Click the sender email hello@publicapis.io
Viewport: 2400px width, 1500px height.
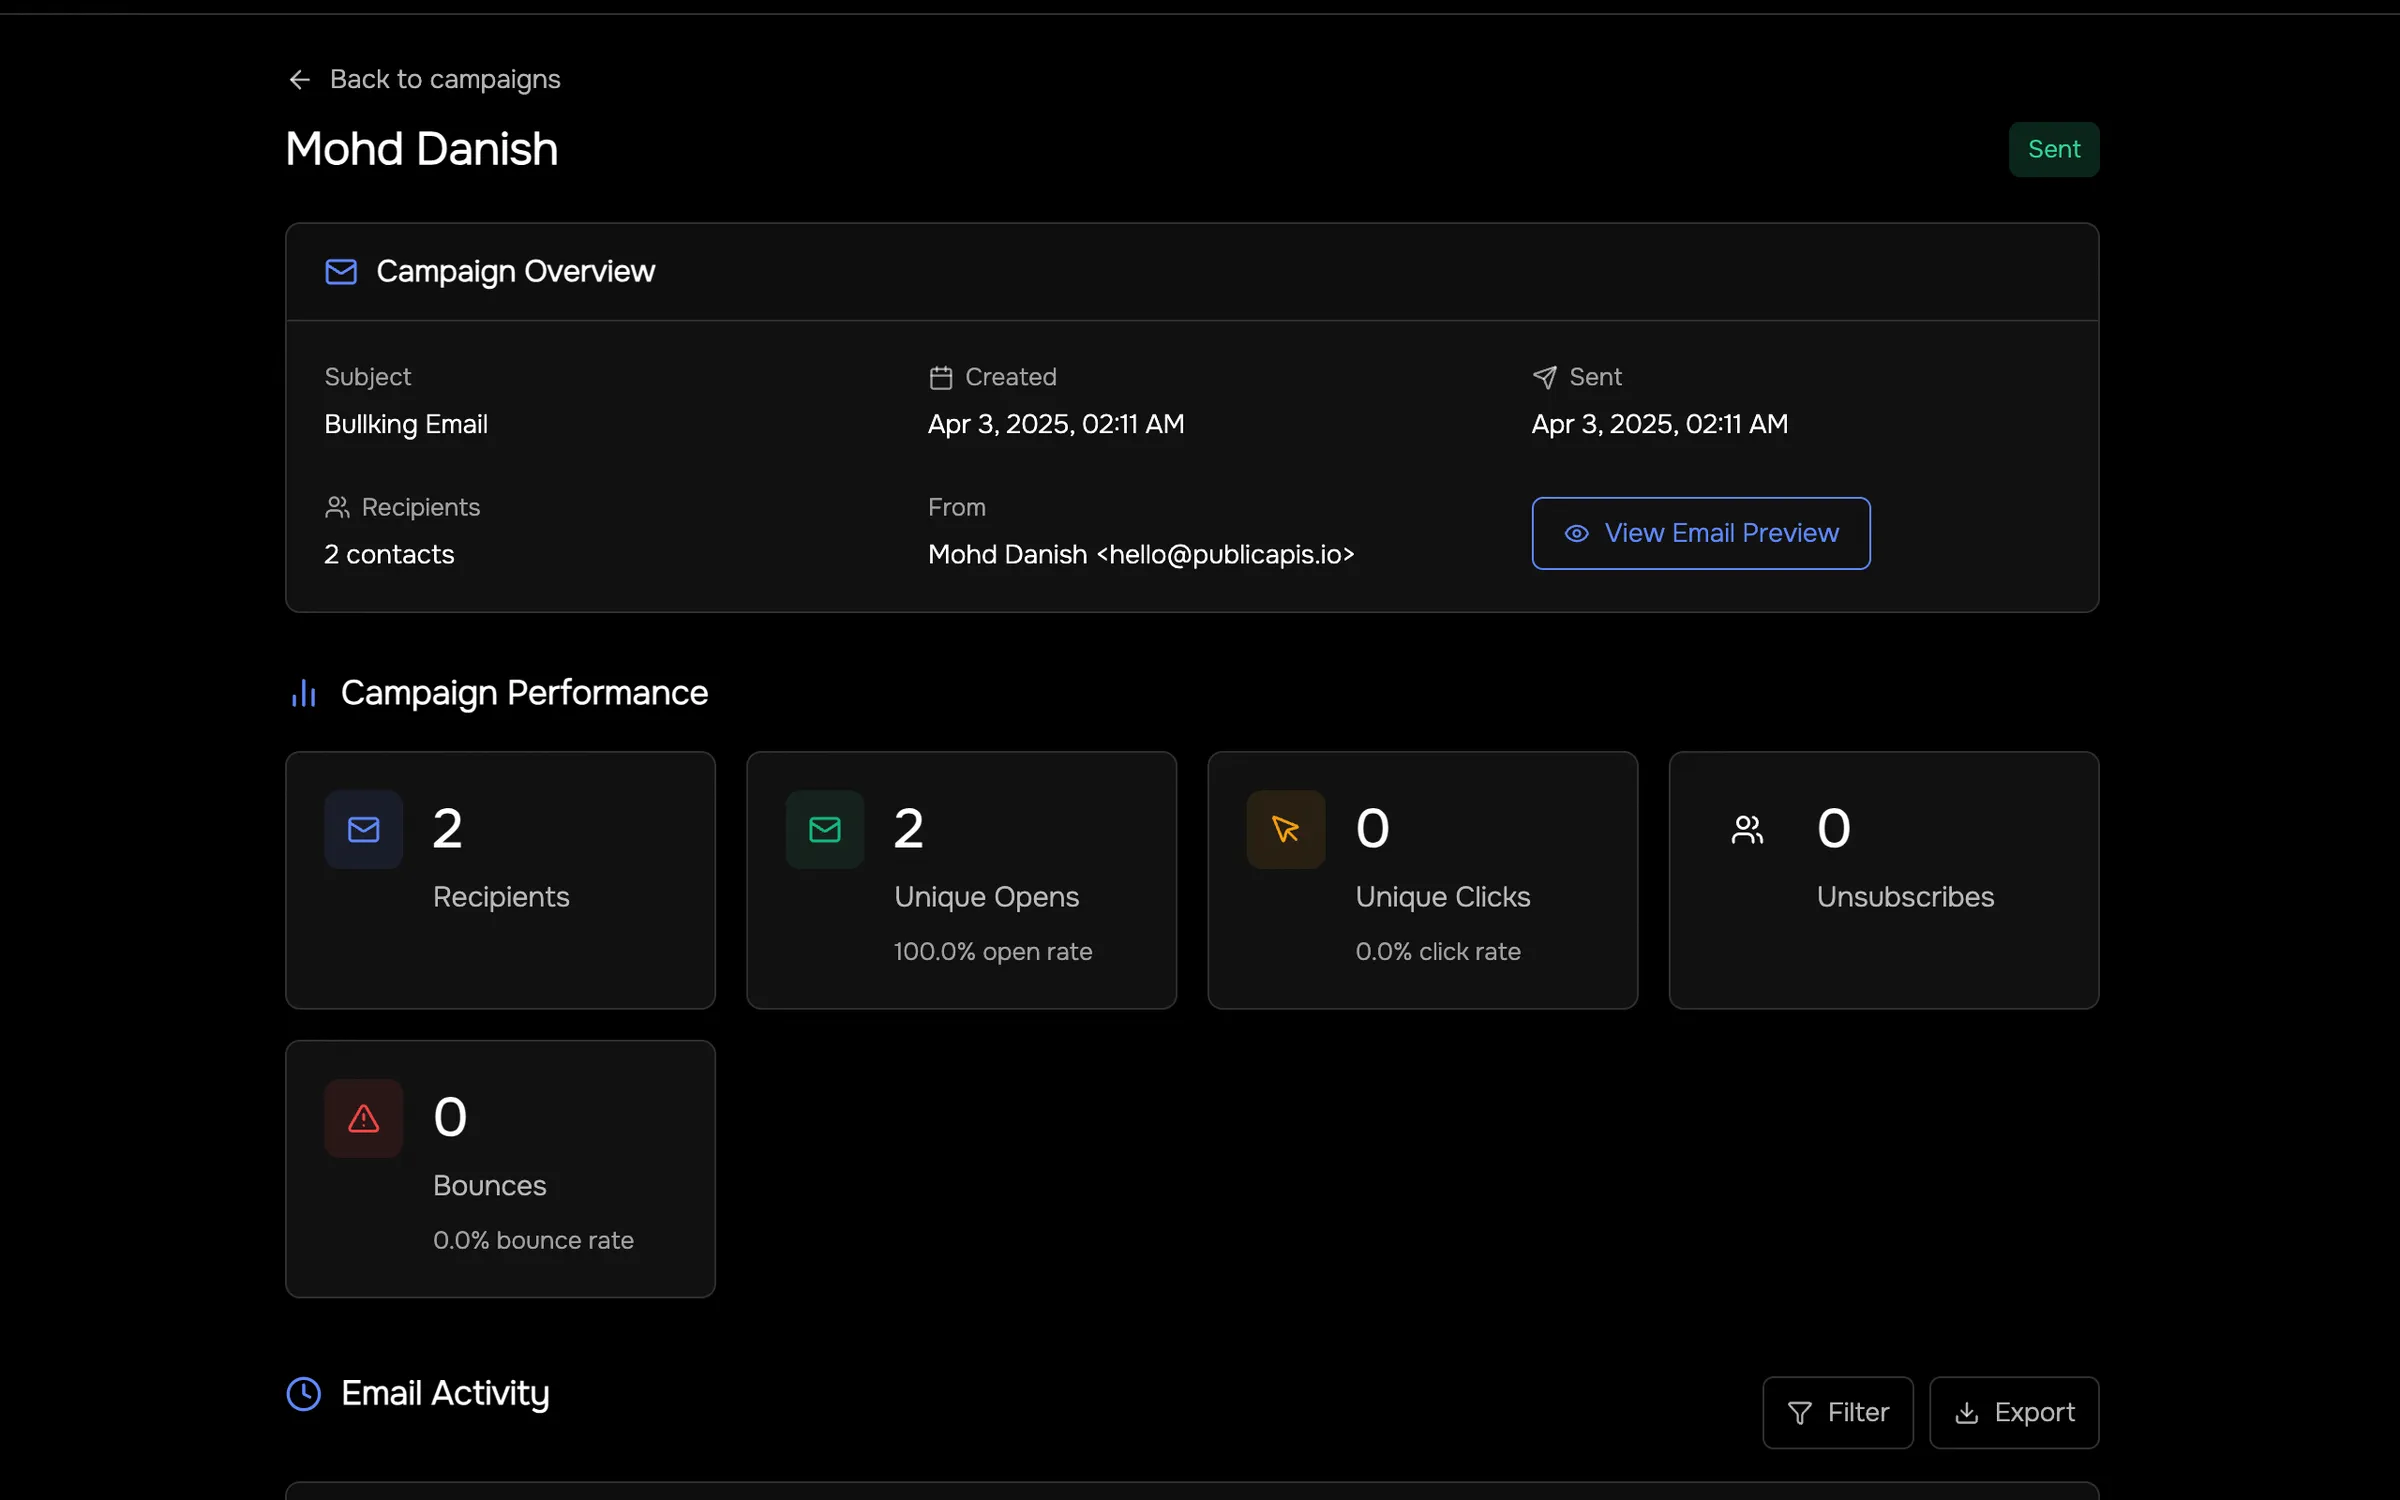pos(1225,554)
